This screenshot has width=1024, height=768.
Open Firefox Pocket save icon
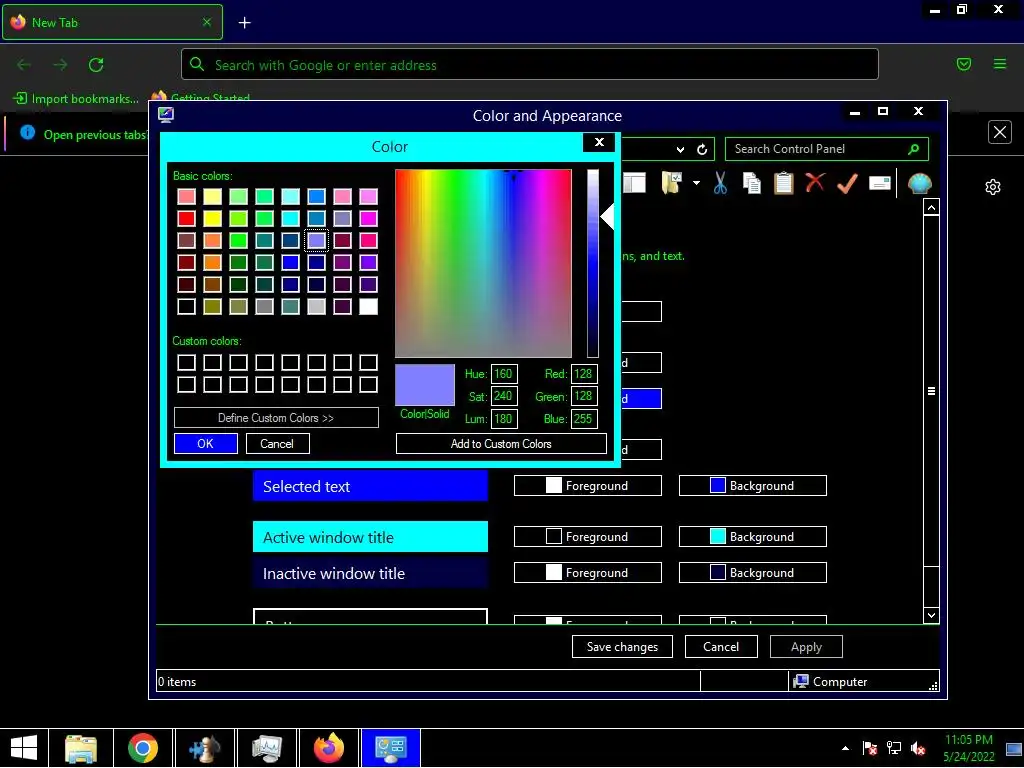[963, 64]
